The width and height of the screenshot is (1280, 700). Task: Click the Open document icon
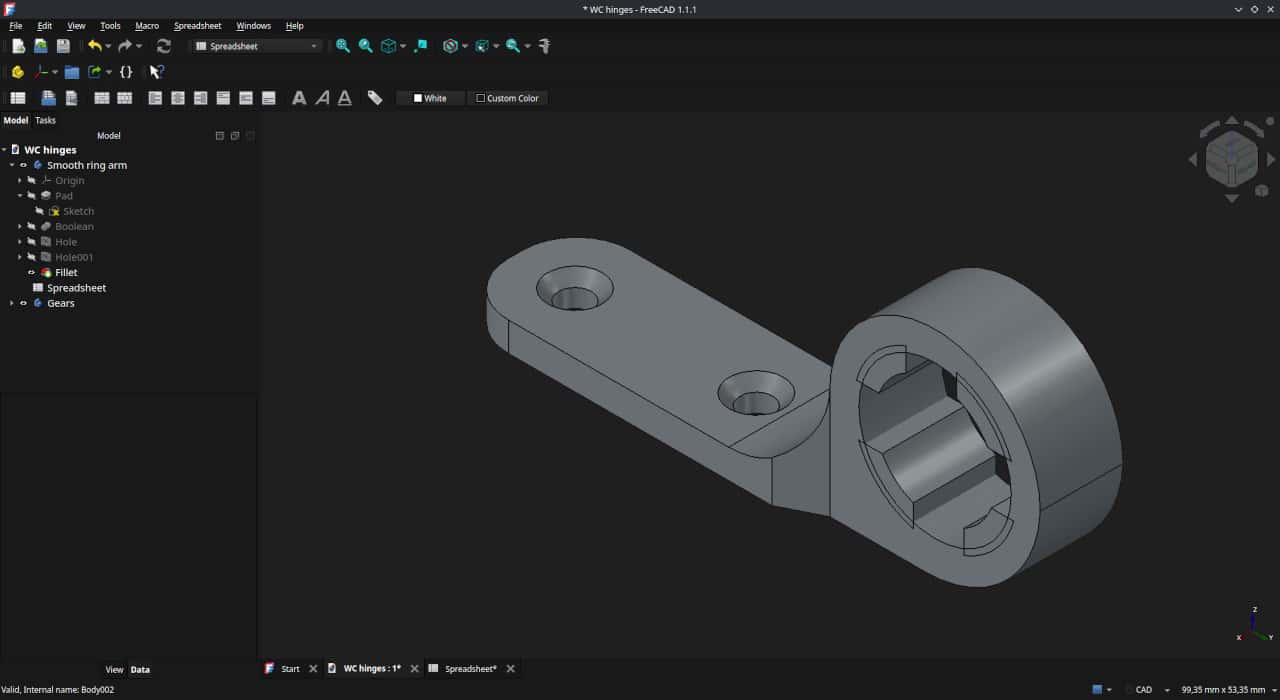coord(41,46)
